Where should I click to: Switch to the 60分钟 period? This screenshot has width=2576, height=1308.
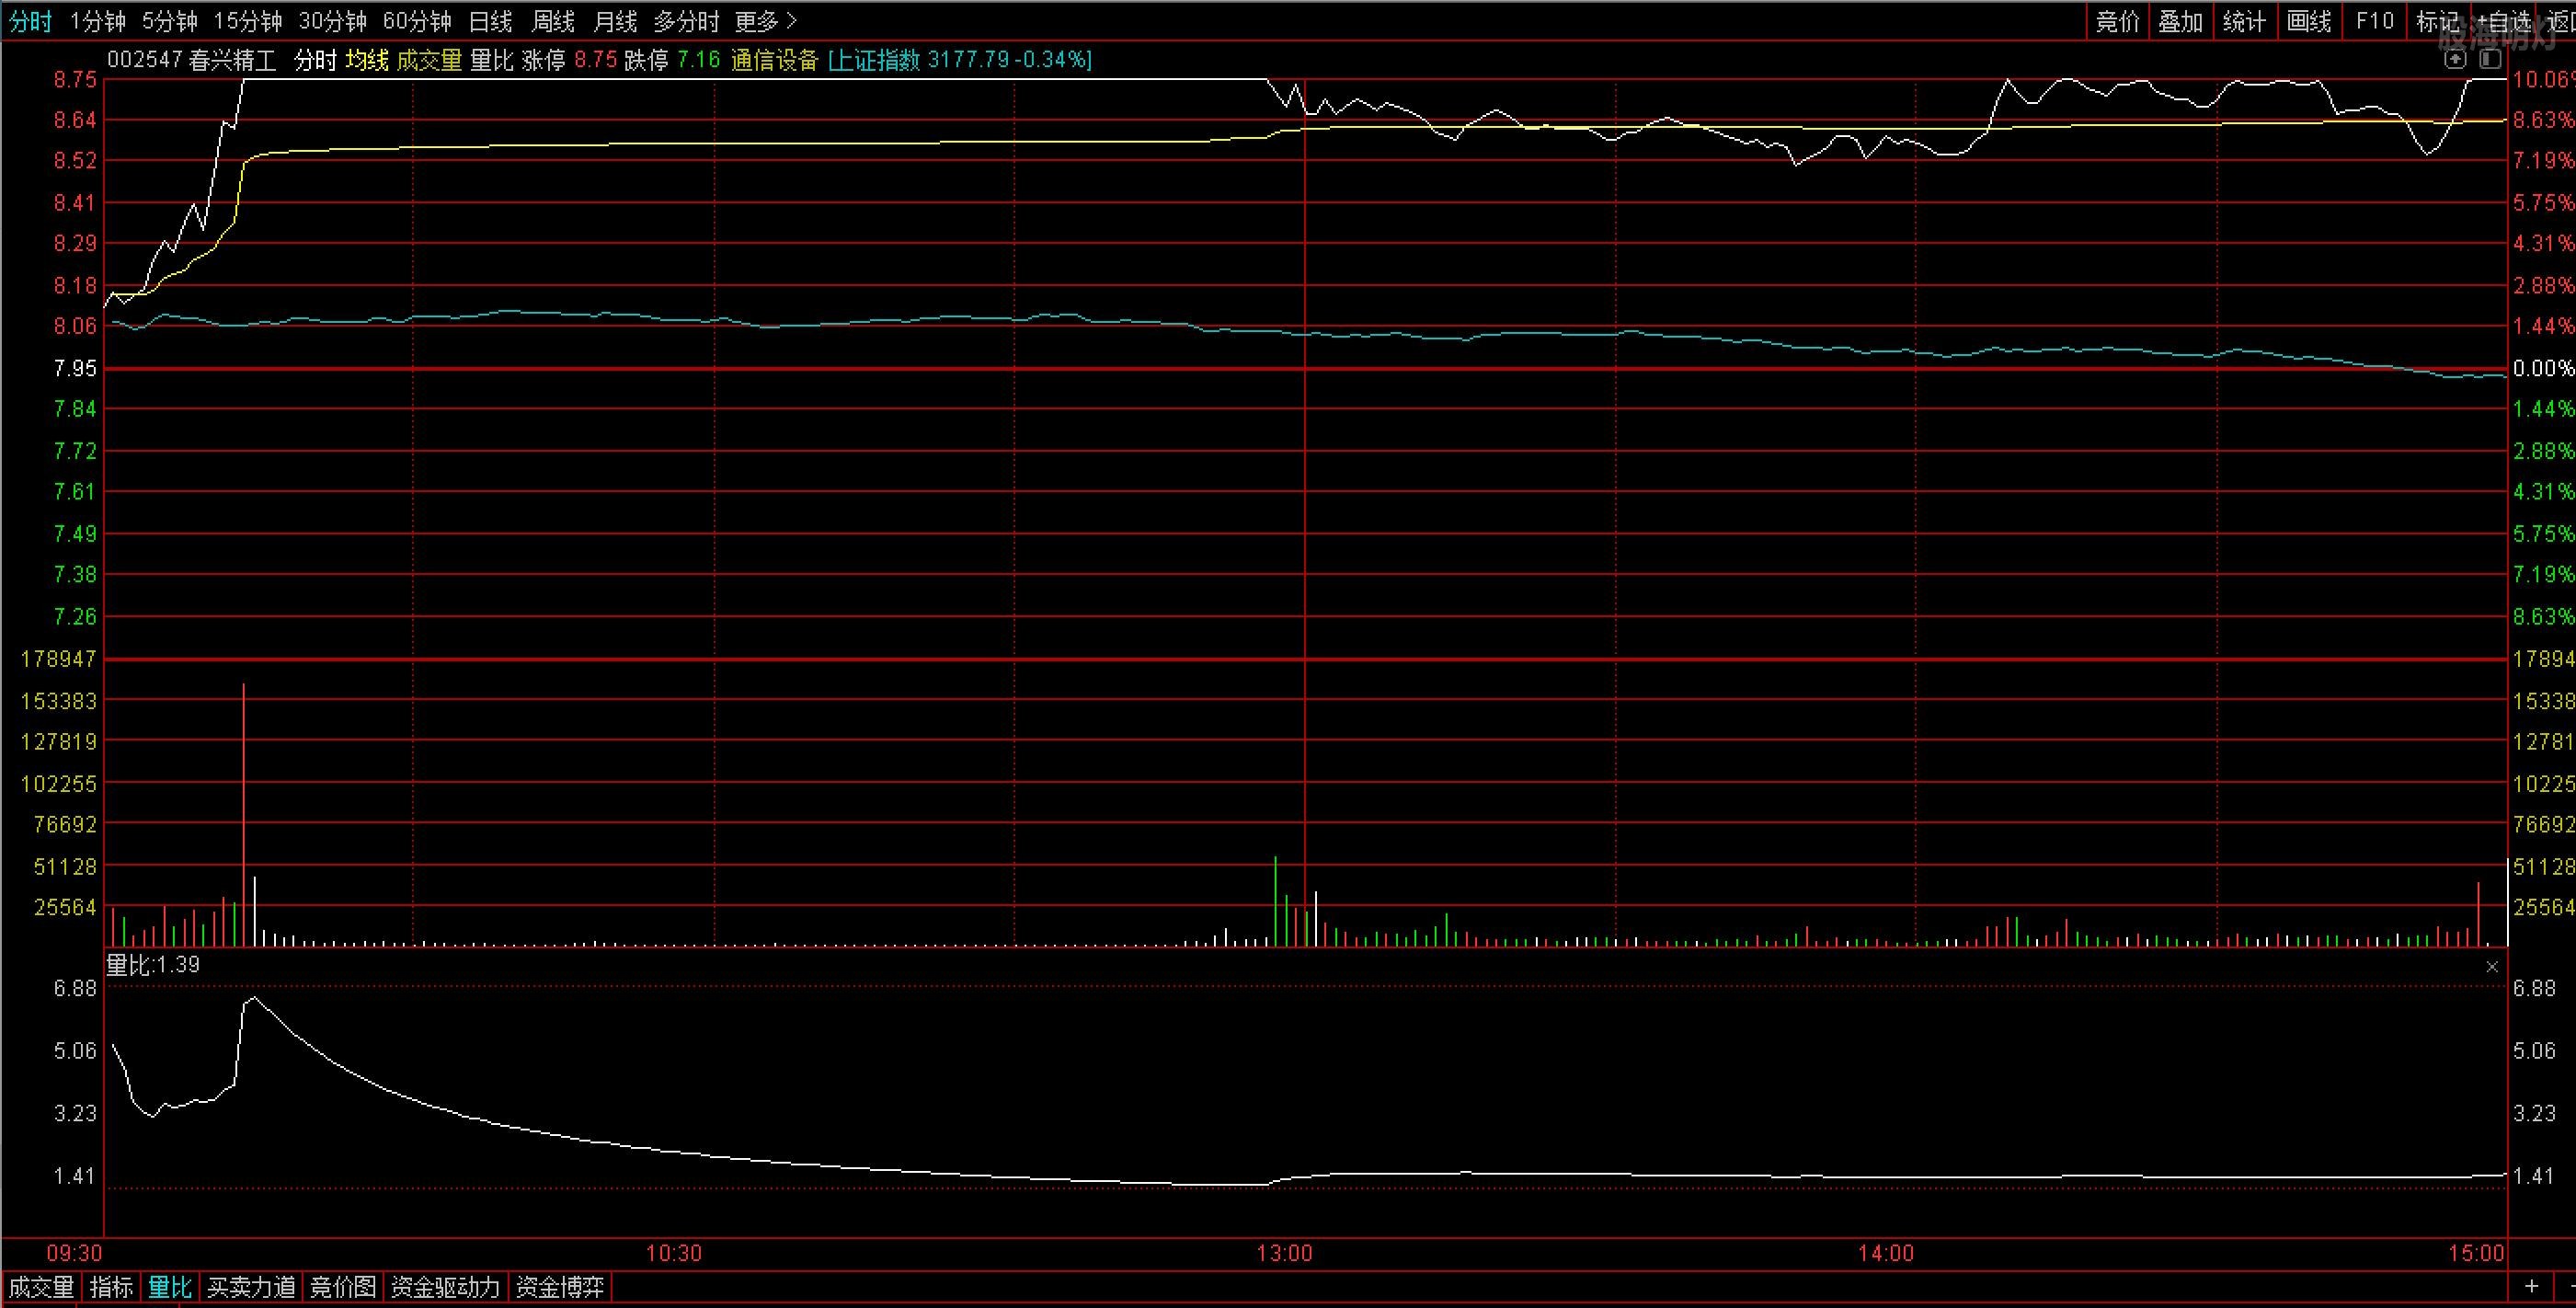tap(417, 21)
